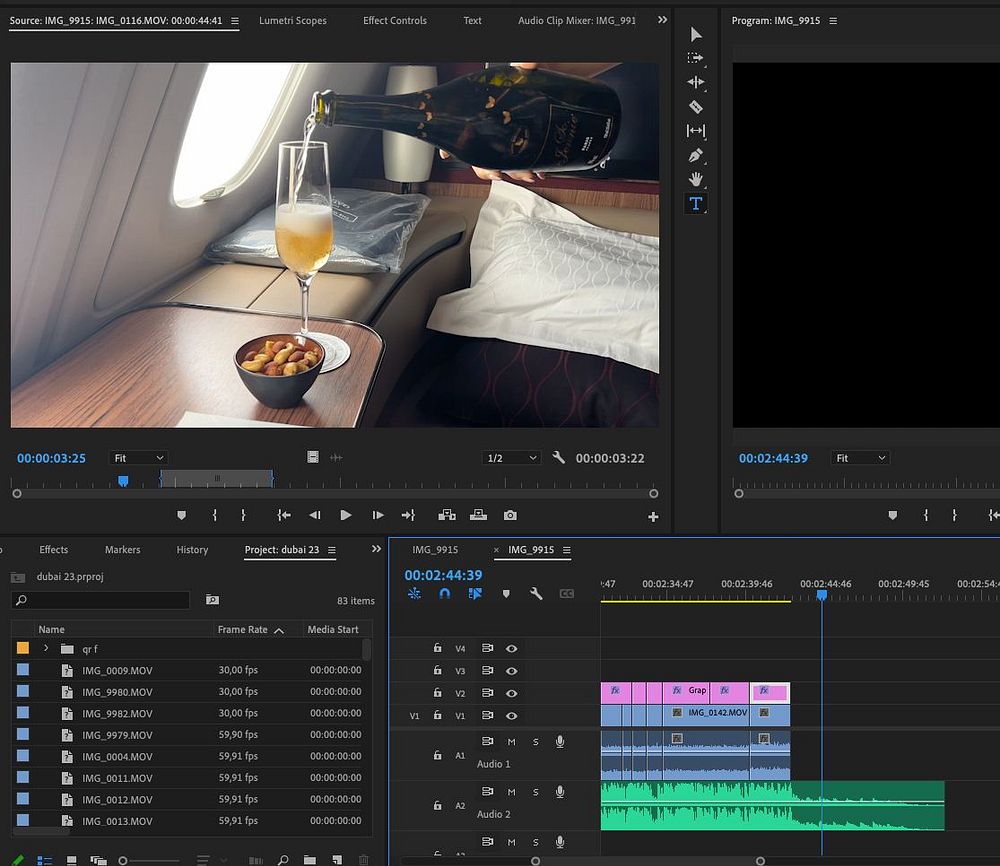This screenshot has height=866, width=1000.
Task: Open Source monitor settings wrench
Action: (559, 458)
